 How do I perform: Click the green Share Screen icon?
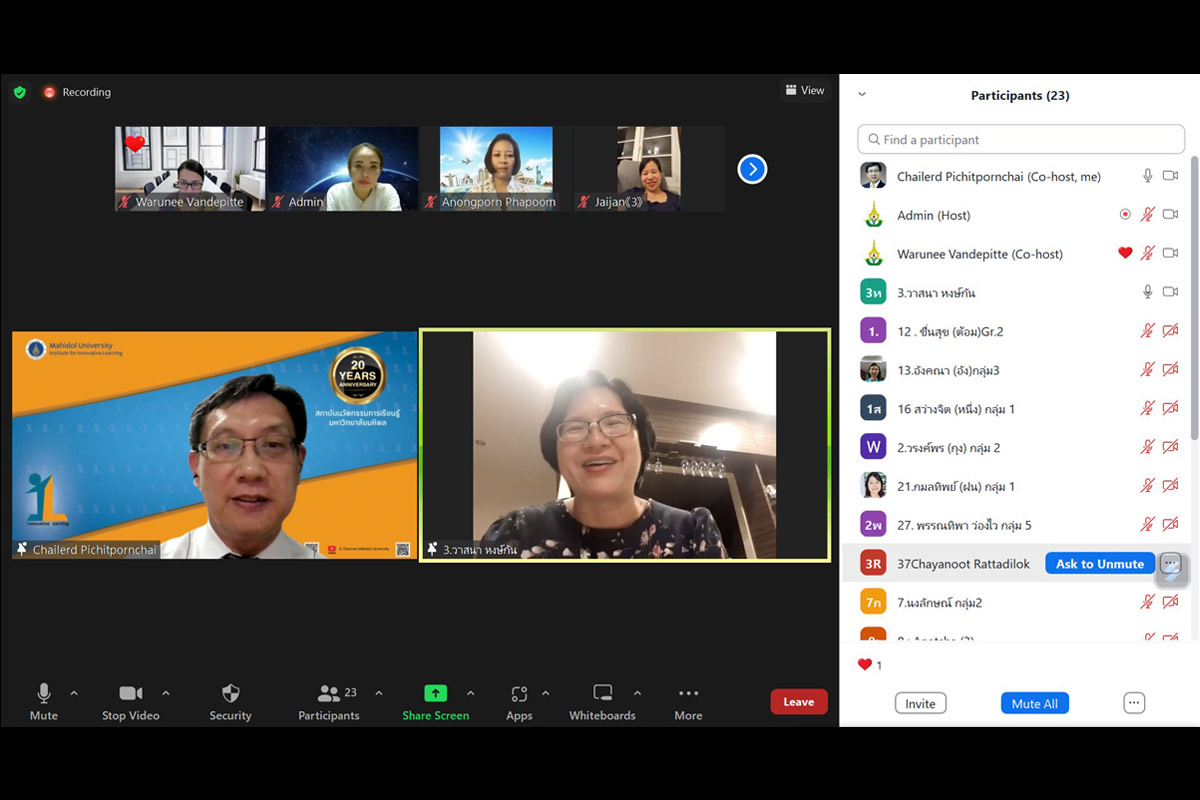pos(435,694)
